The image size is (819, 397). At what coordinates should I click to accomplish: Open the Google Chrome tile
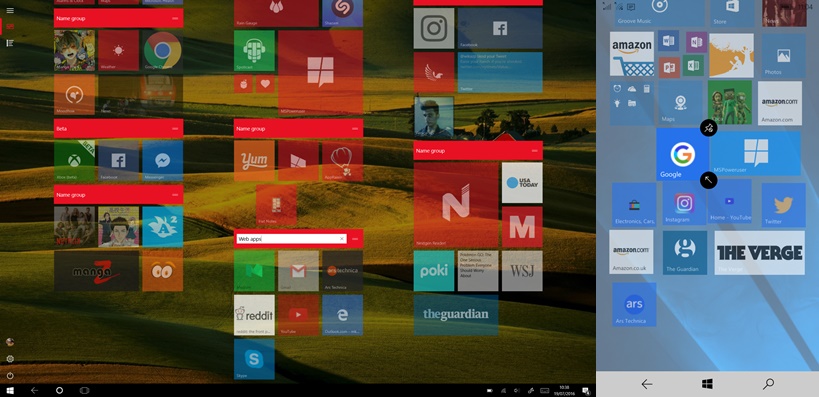point(162,50)
